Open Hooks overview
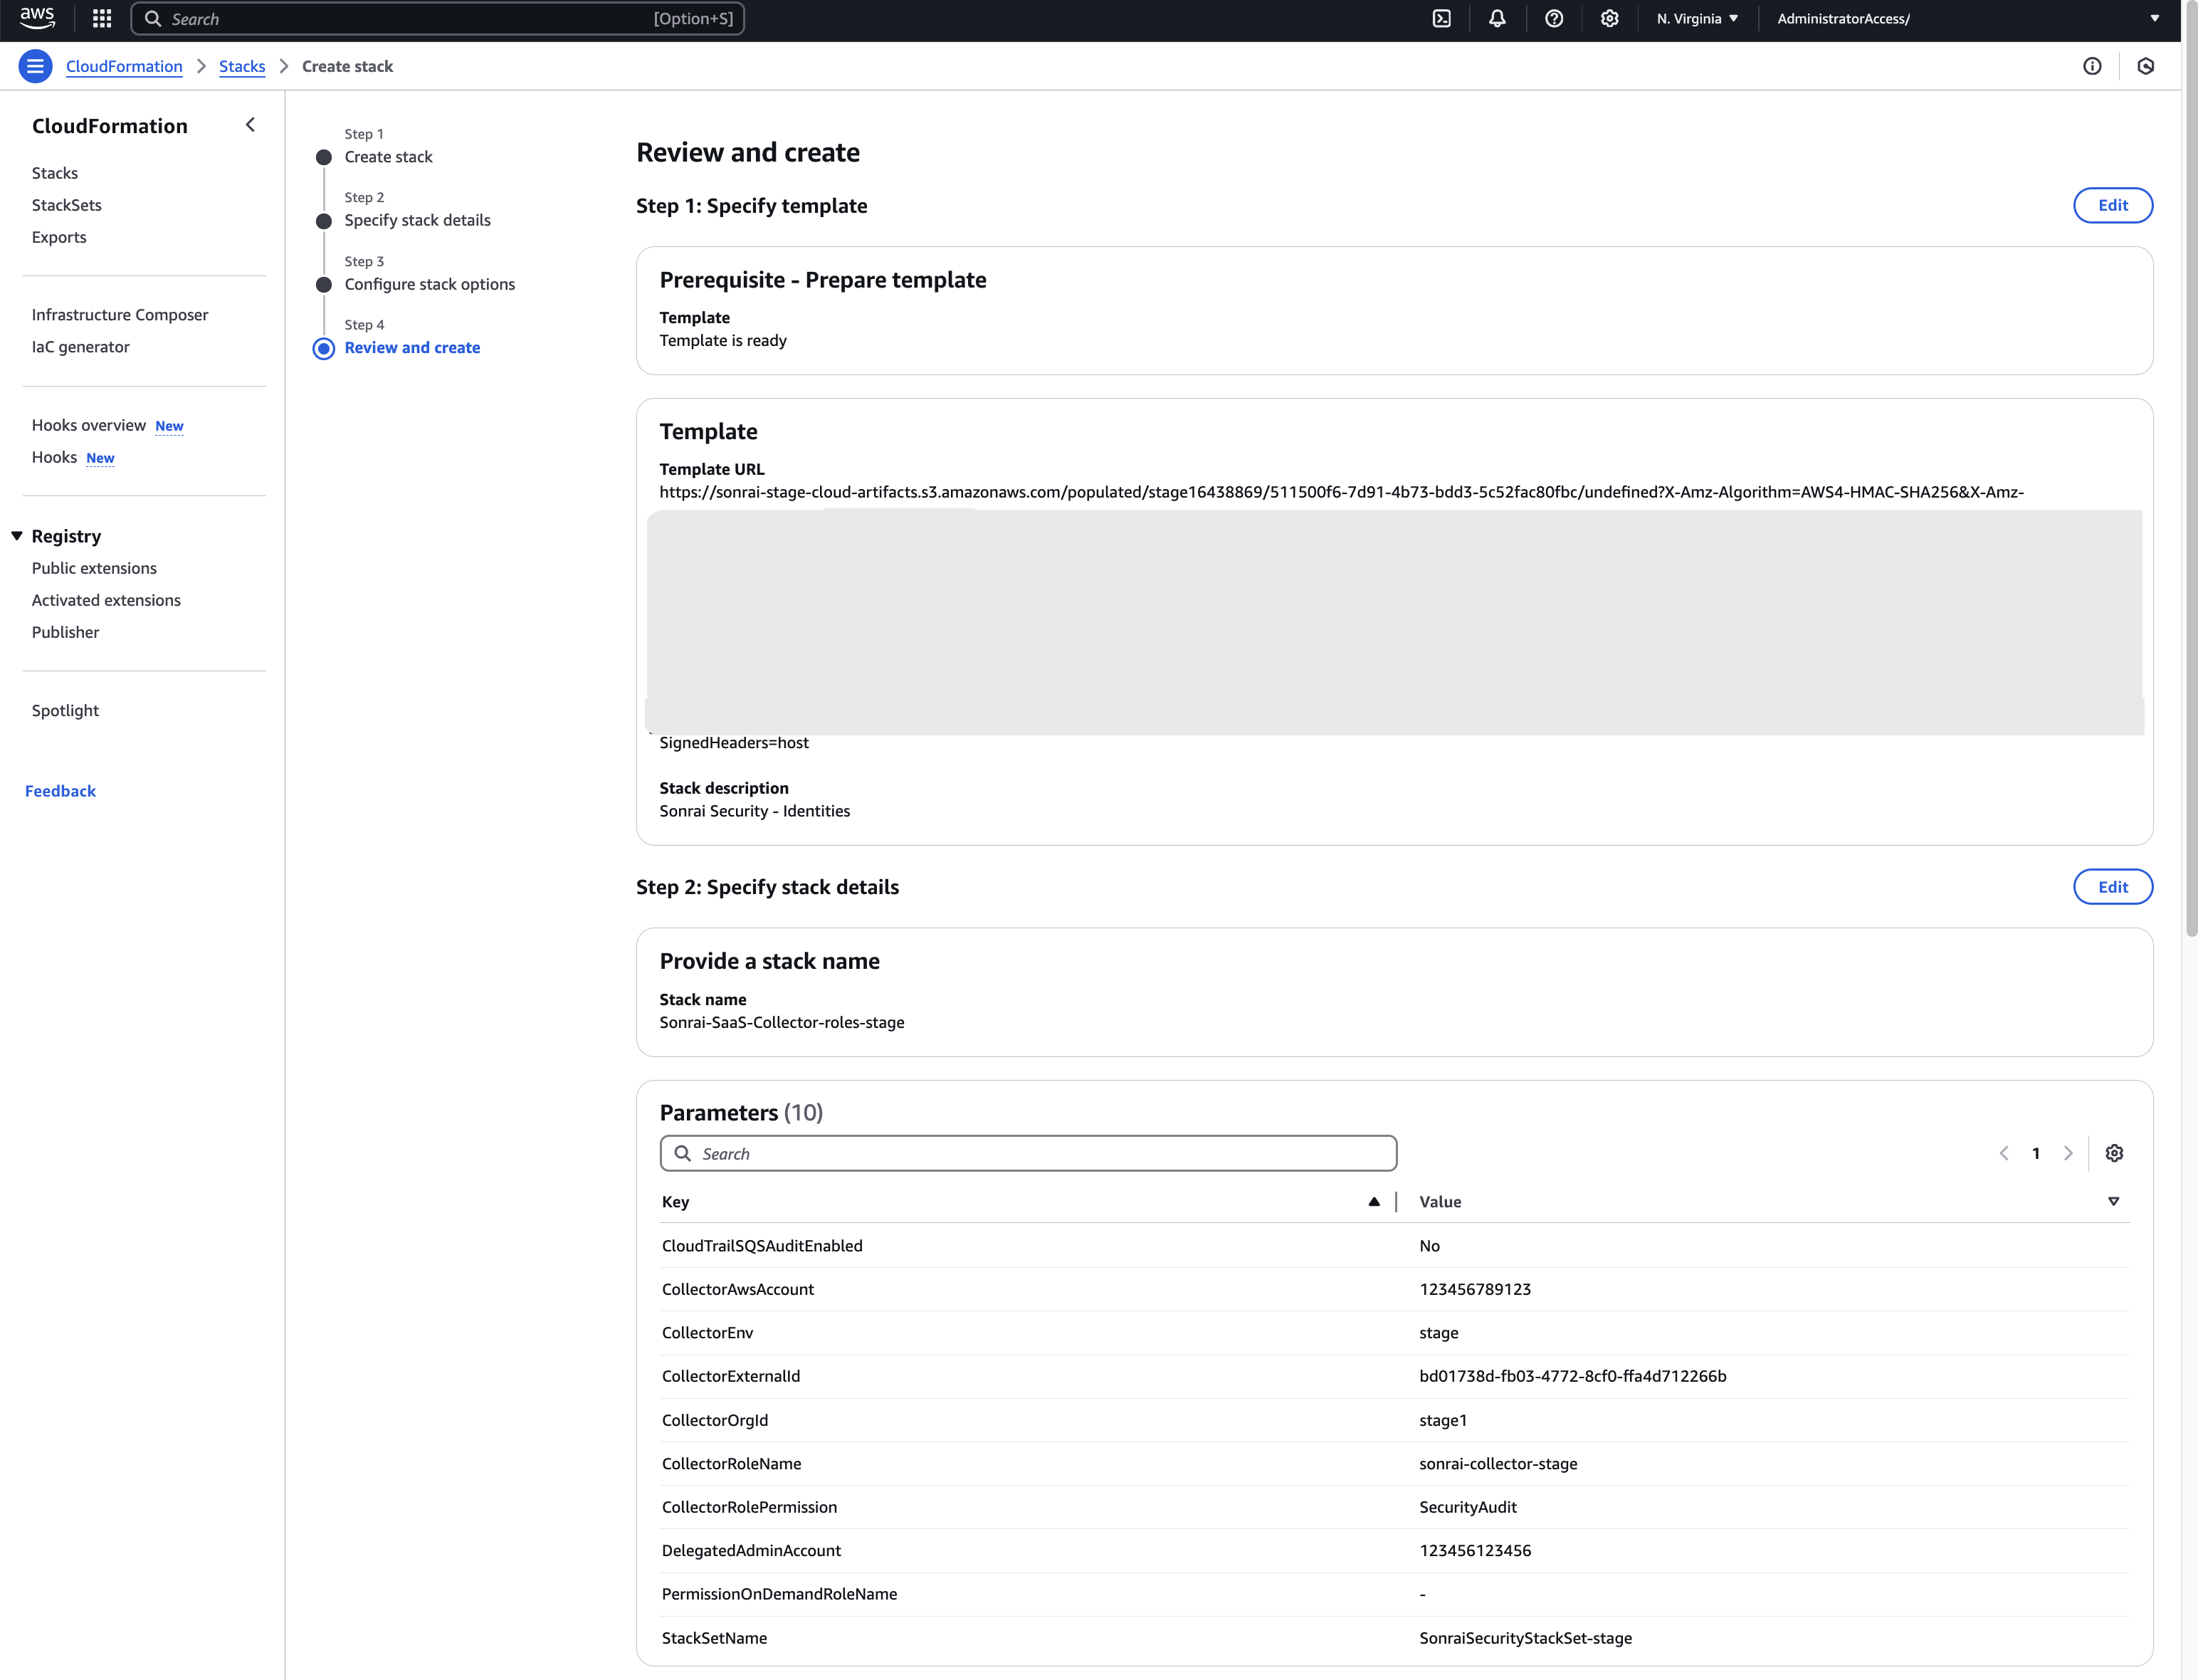This screenshot has height=1680, width=2198. pos(89,425)
